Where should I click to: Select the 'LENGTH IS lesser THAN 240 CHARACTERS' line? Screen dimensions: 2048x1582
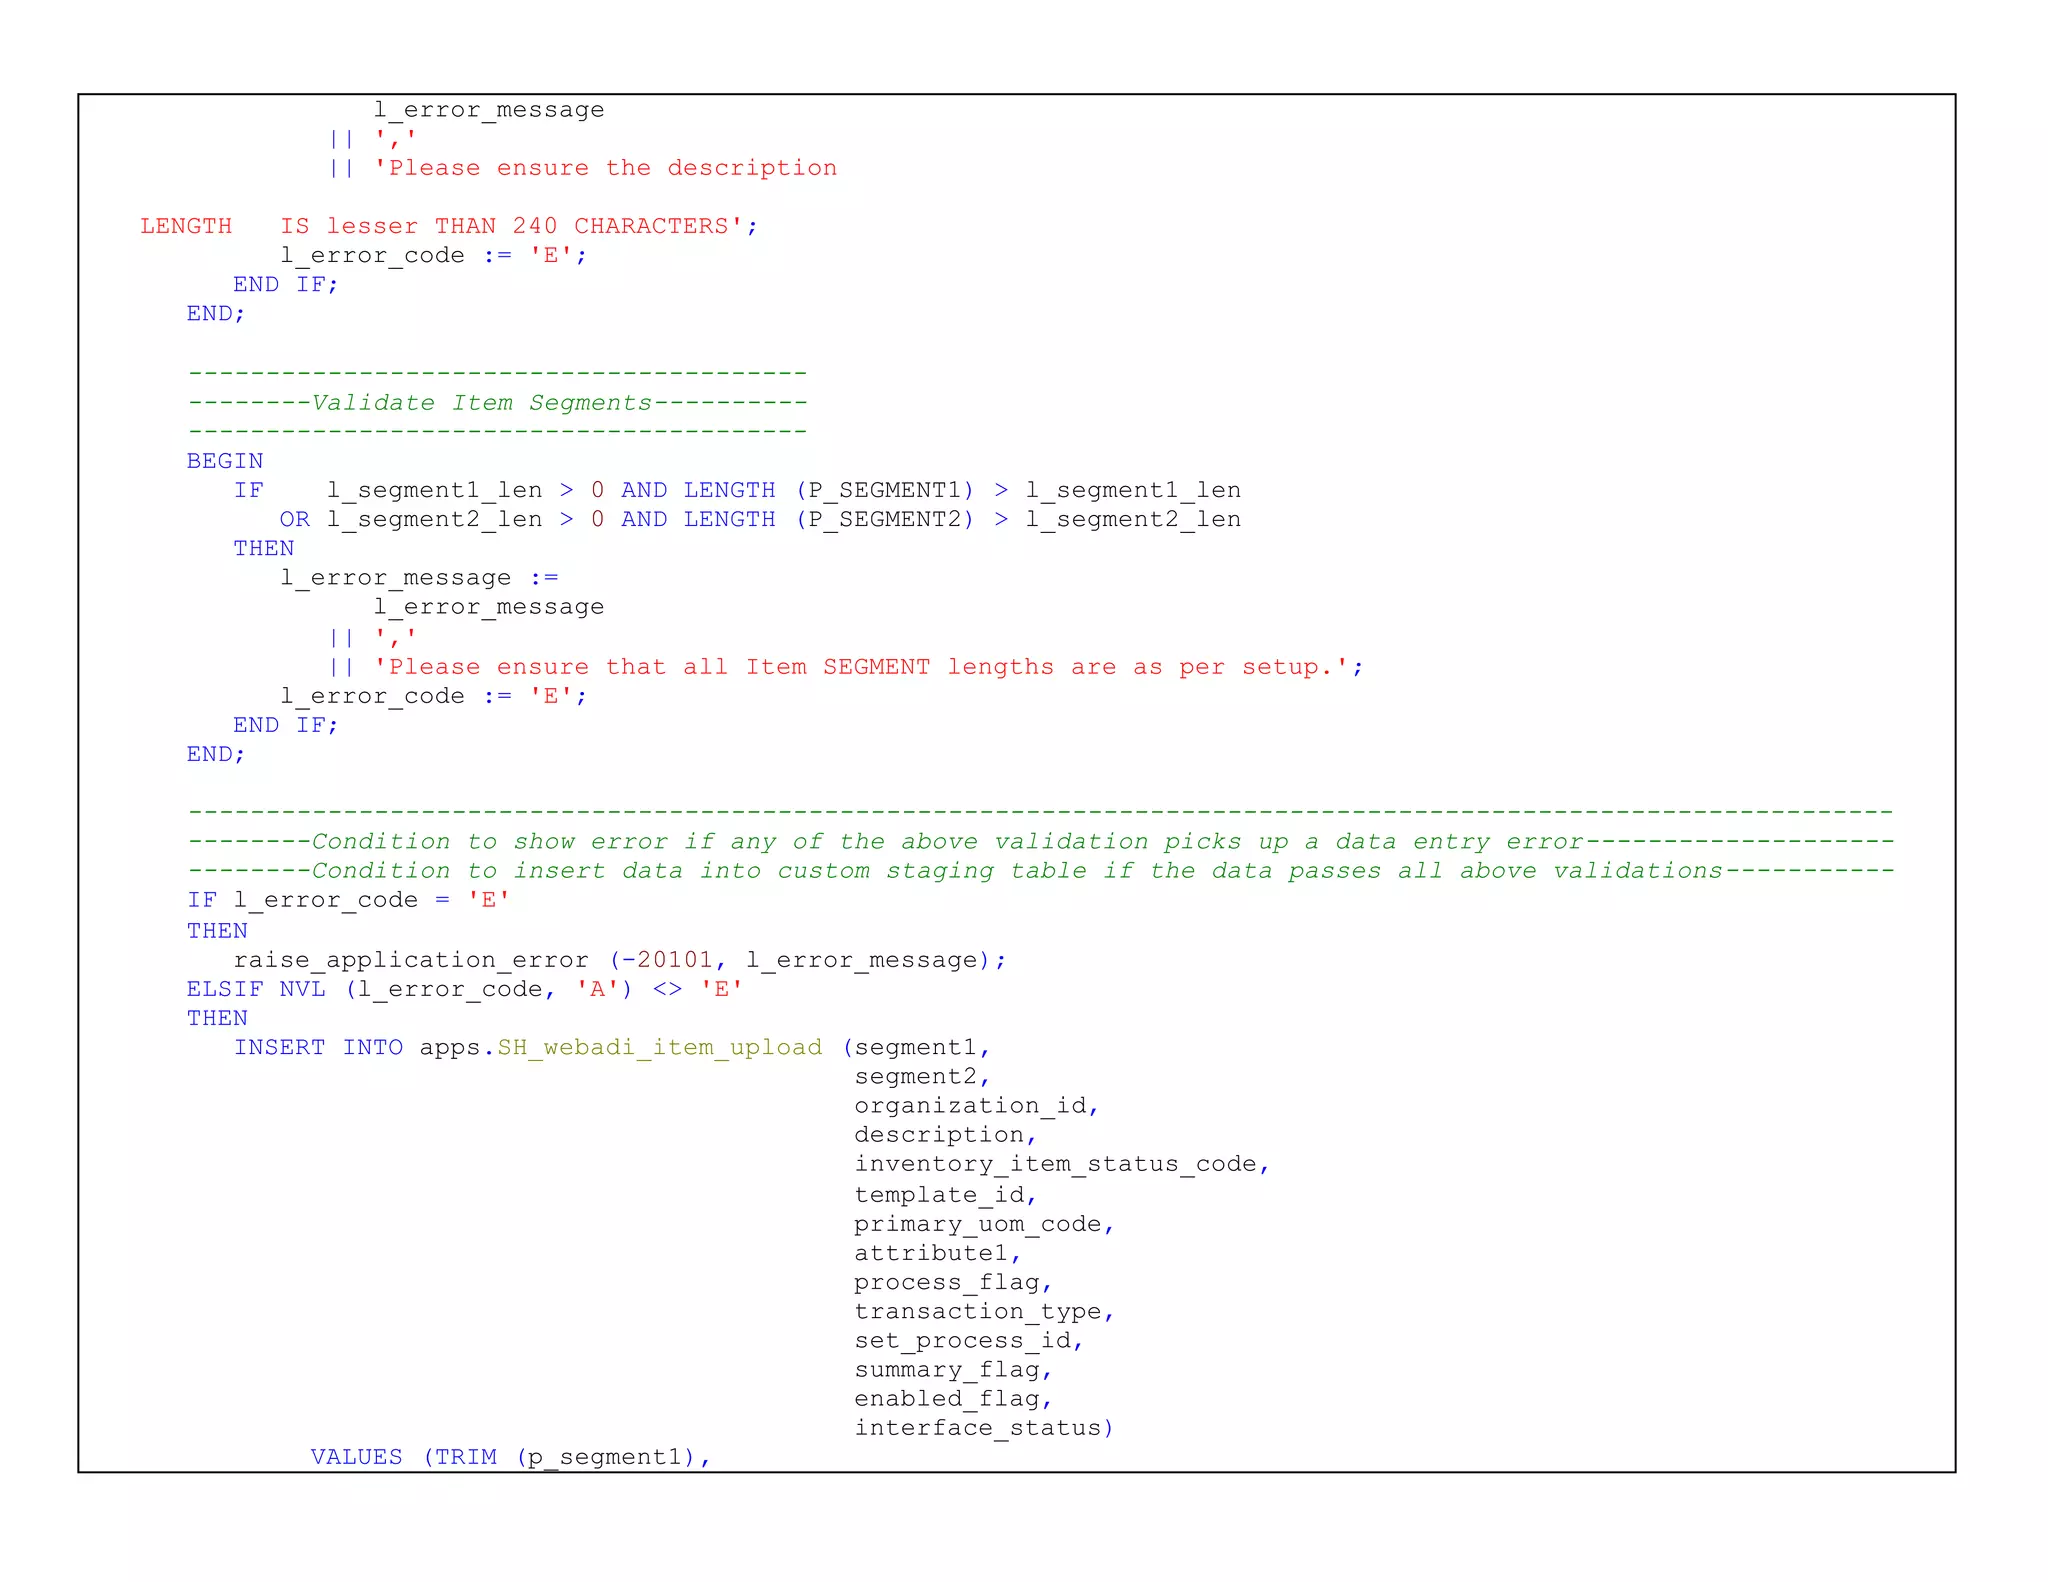[x=449, y=226]
